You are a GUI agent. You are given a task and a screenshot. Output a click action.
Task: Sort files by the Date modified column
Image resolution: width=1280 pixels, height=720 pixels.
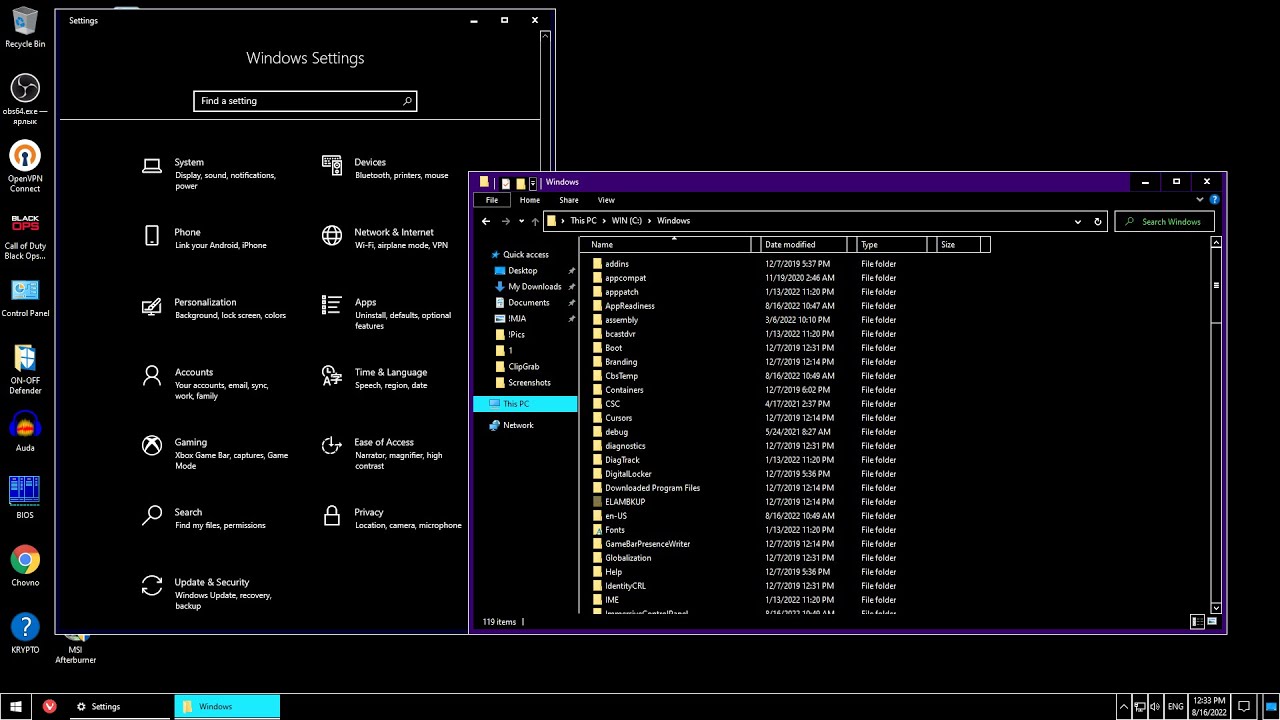pos(790,244)
